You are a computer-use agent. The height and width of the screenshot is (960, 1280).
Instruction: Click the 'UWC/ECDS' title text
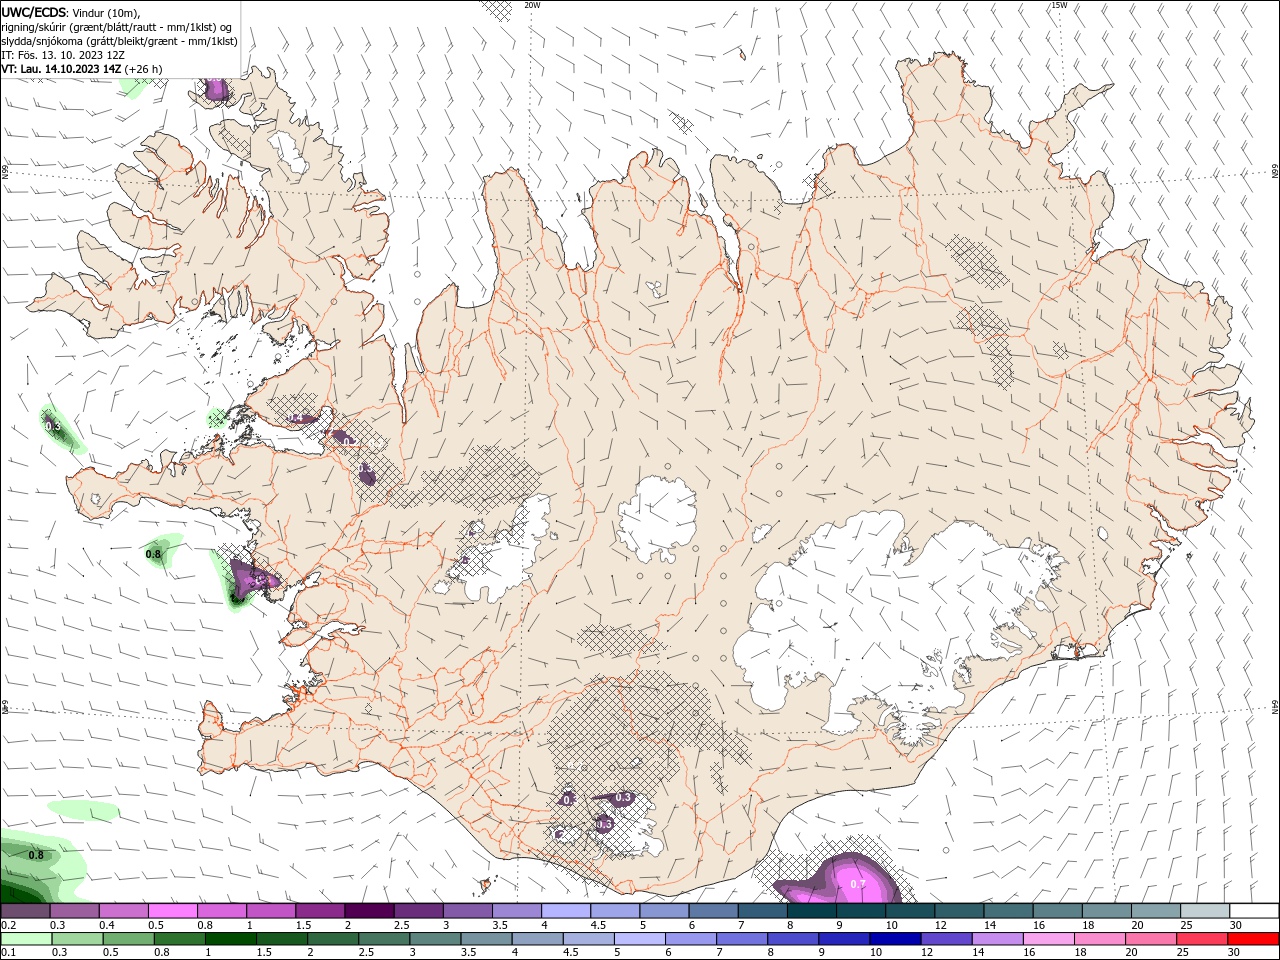pyautogui.click(x=34, y=12)
